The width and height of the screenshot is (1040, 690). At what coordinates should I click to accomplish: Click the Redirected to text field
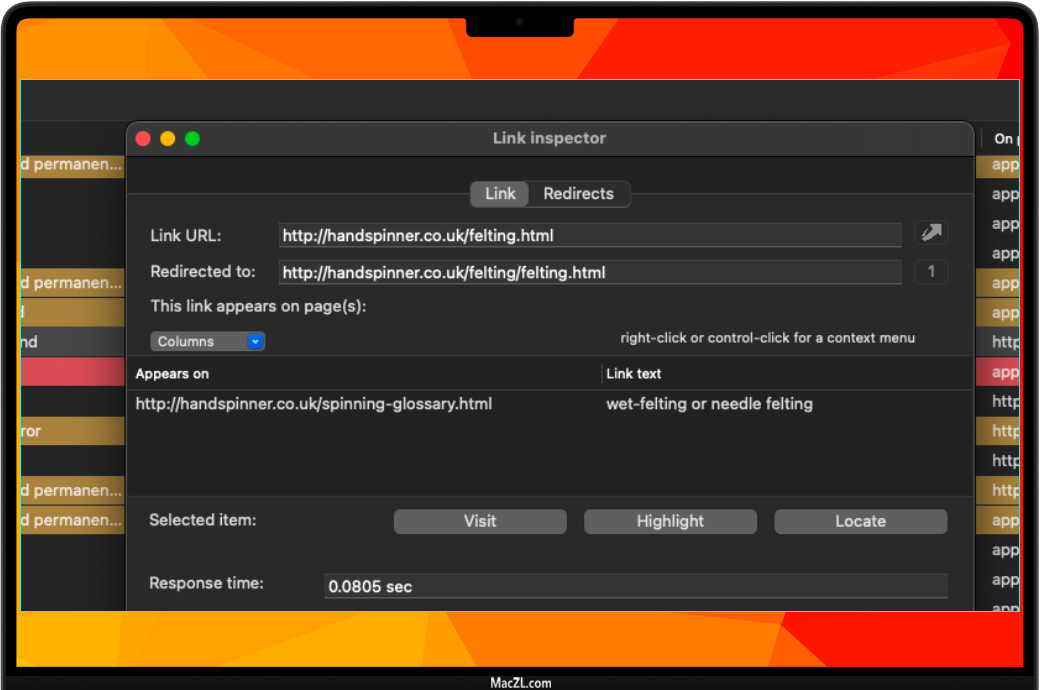tap(589, 272)
